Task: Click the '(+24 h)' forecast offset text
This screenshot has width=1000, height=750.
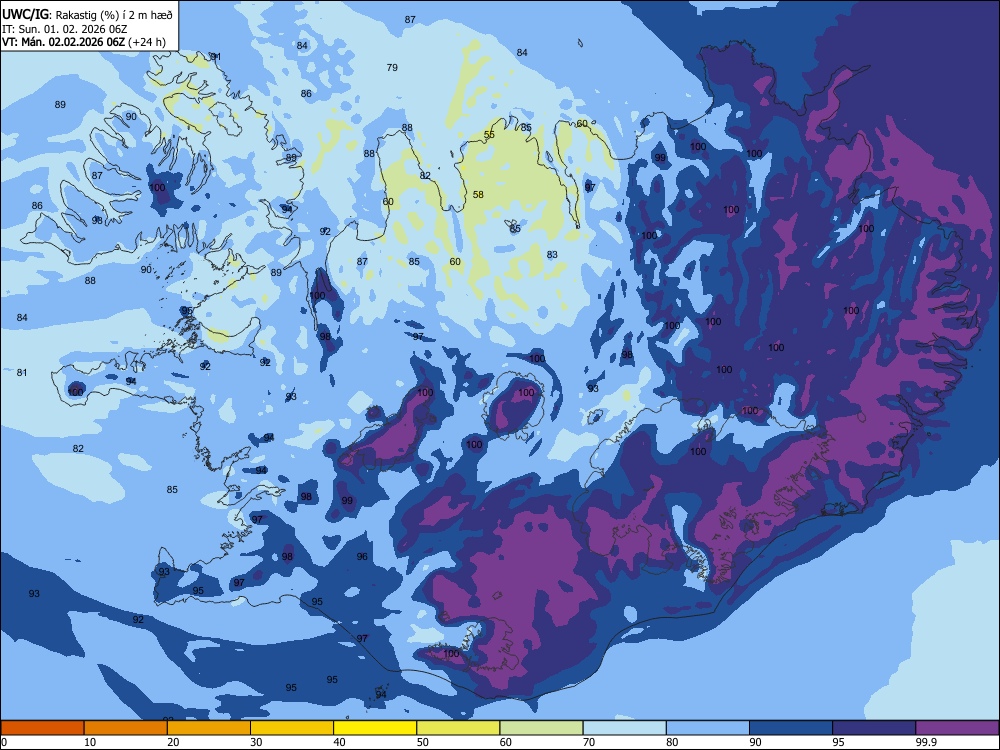Action: coord(147,42)
